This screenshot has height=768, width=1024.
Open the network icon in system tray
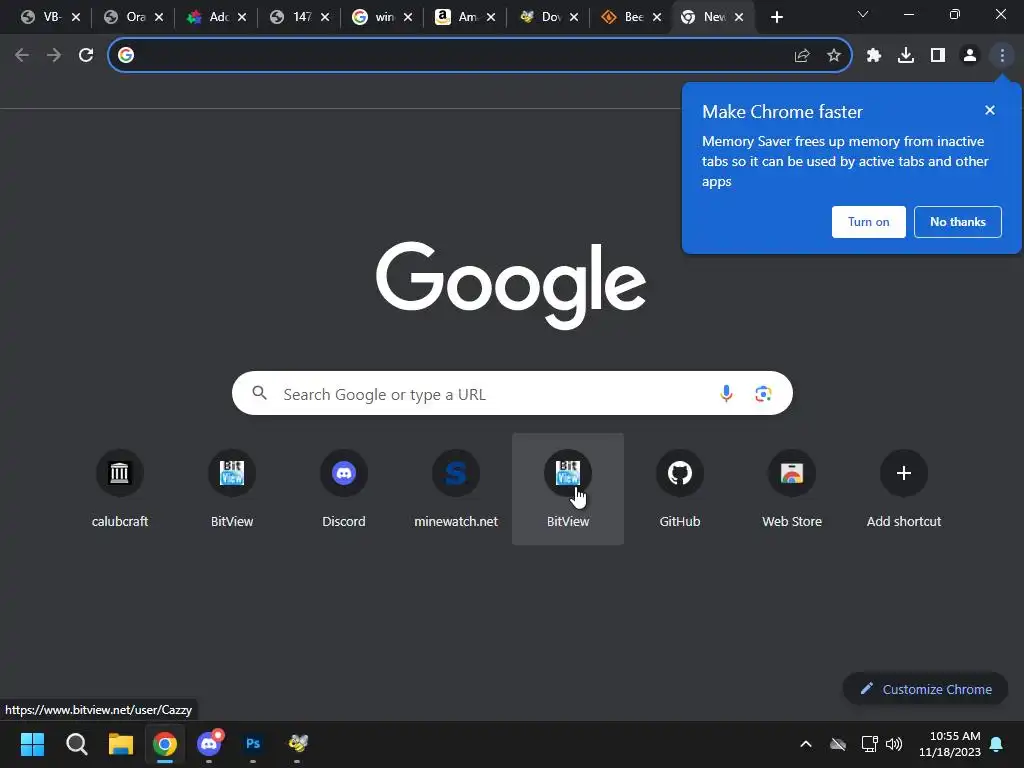click(869, 744)
